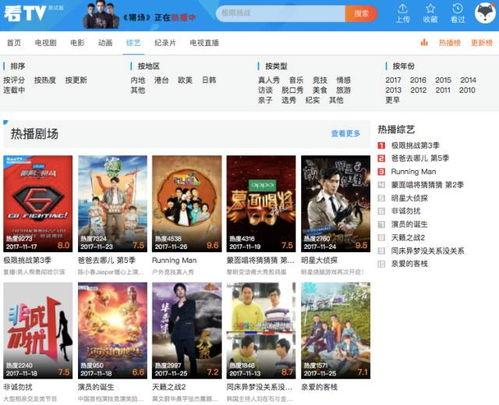
Task: Sort by 按热度
Action: [45, 80]
